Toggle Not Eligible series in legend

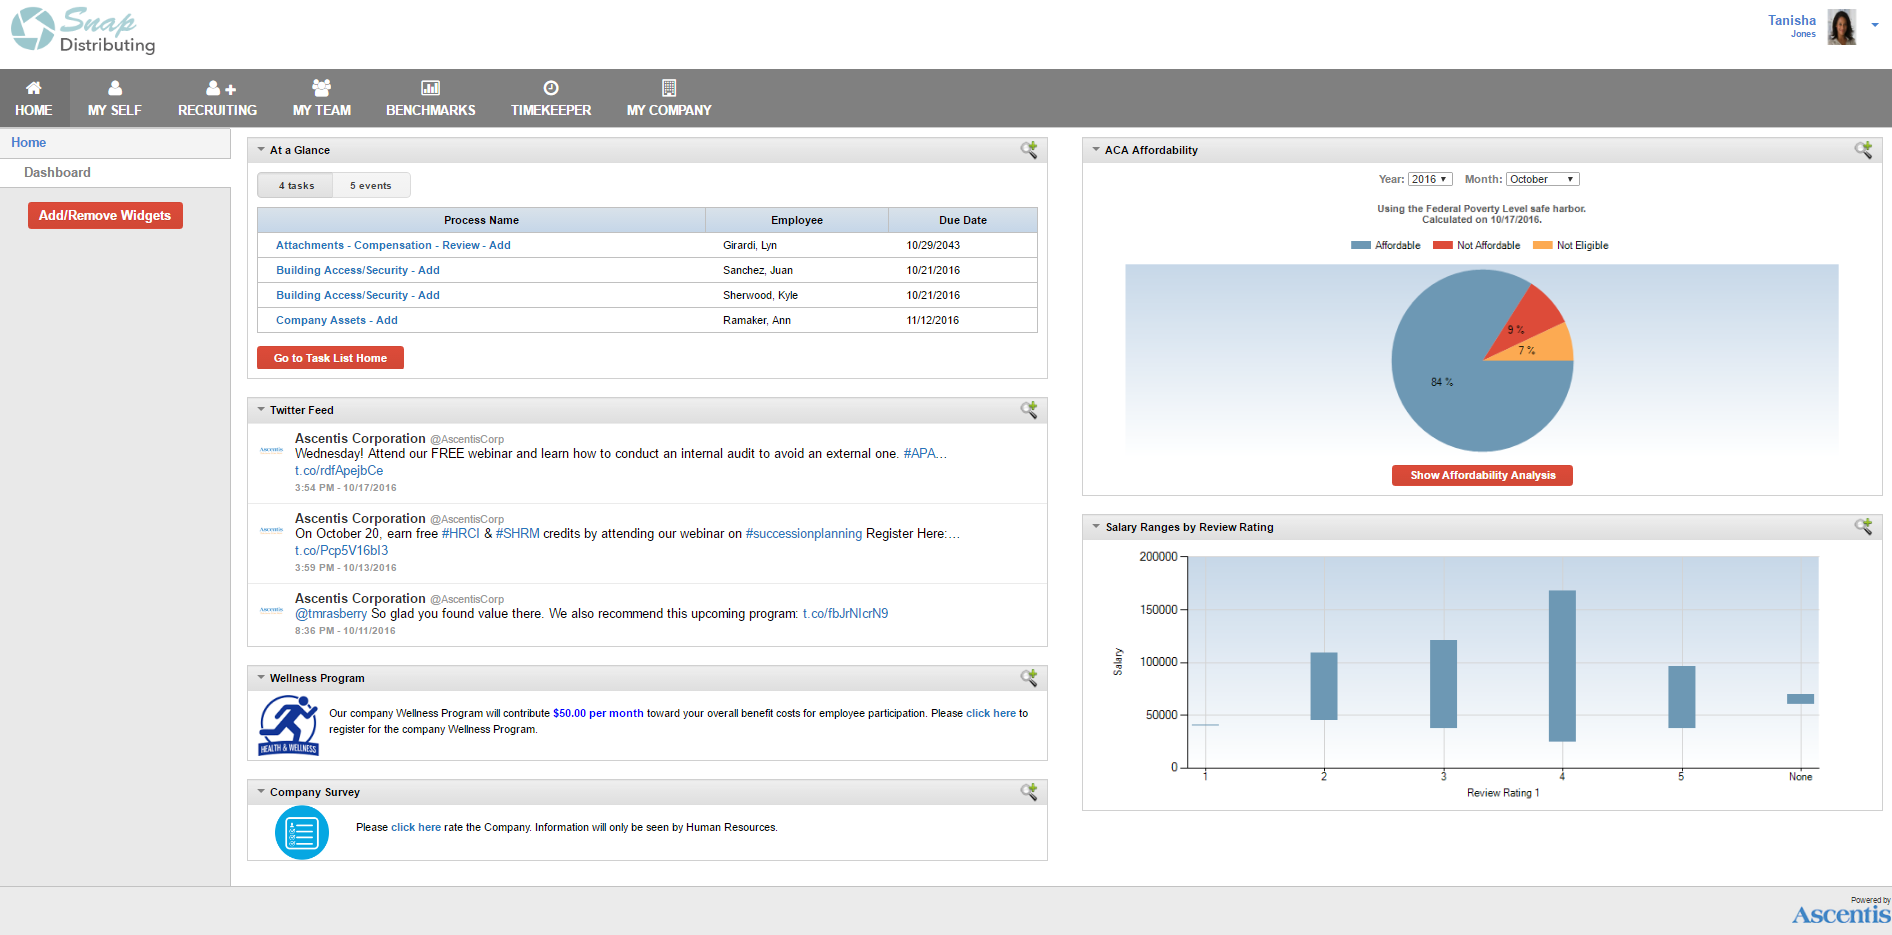(1571, 245)
